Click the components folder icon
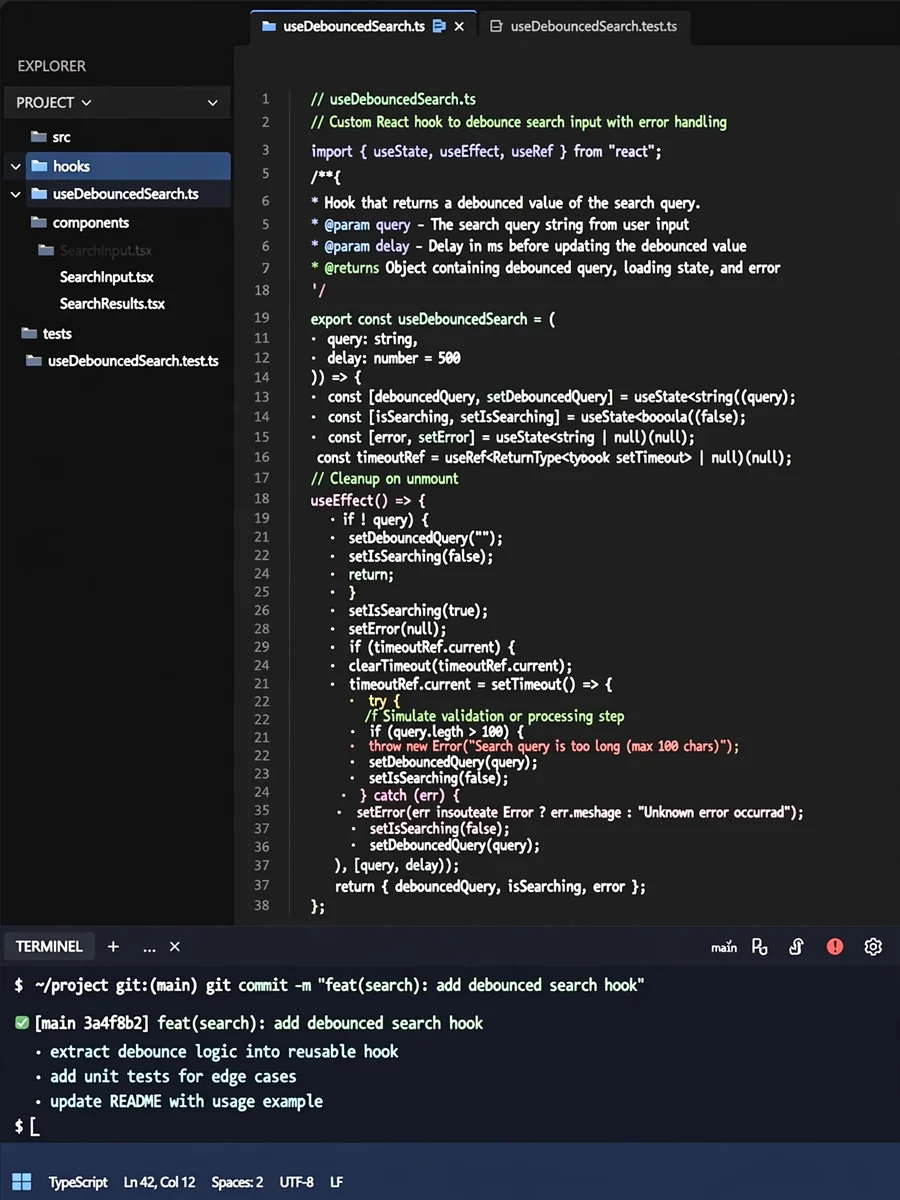 coord(39,222)
